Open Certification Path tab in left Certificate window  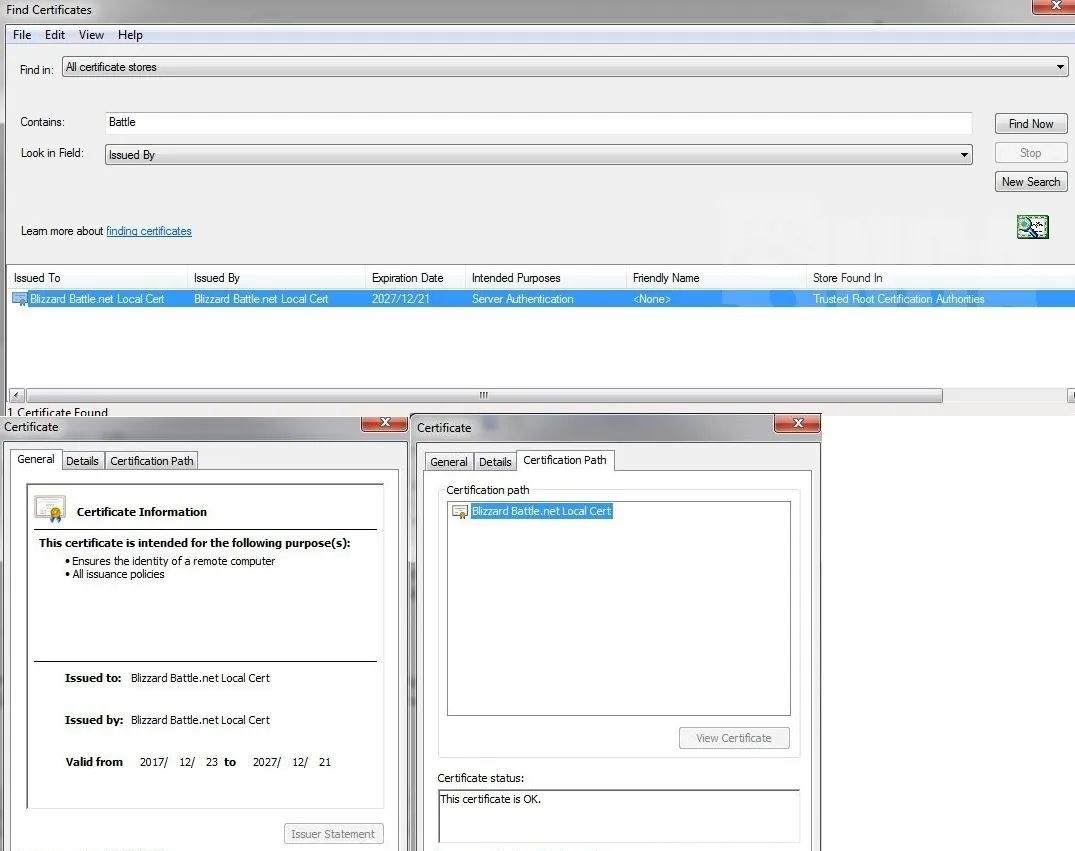coord(152,461)
